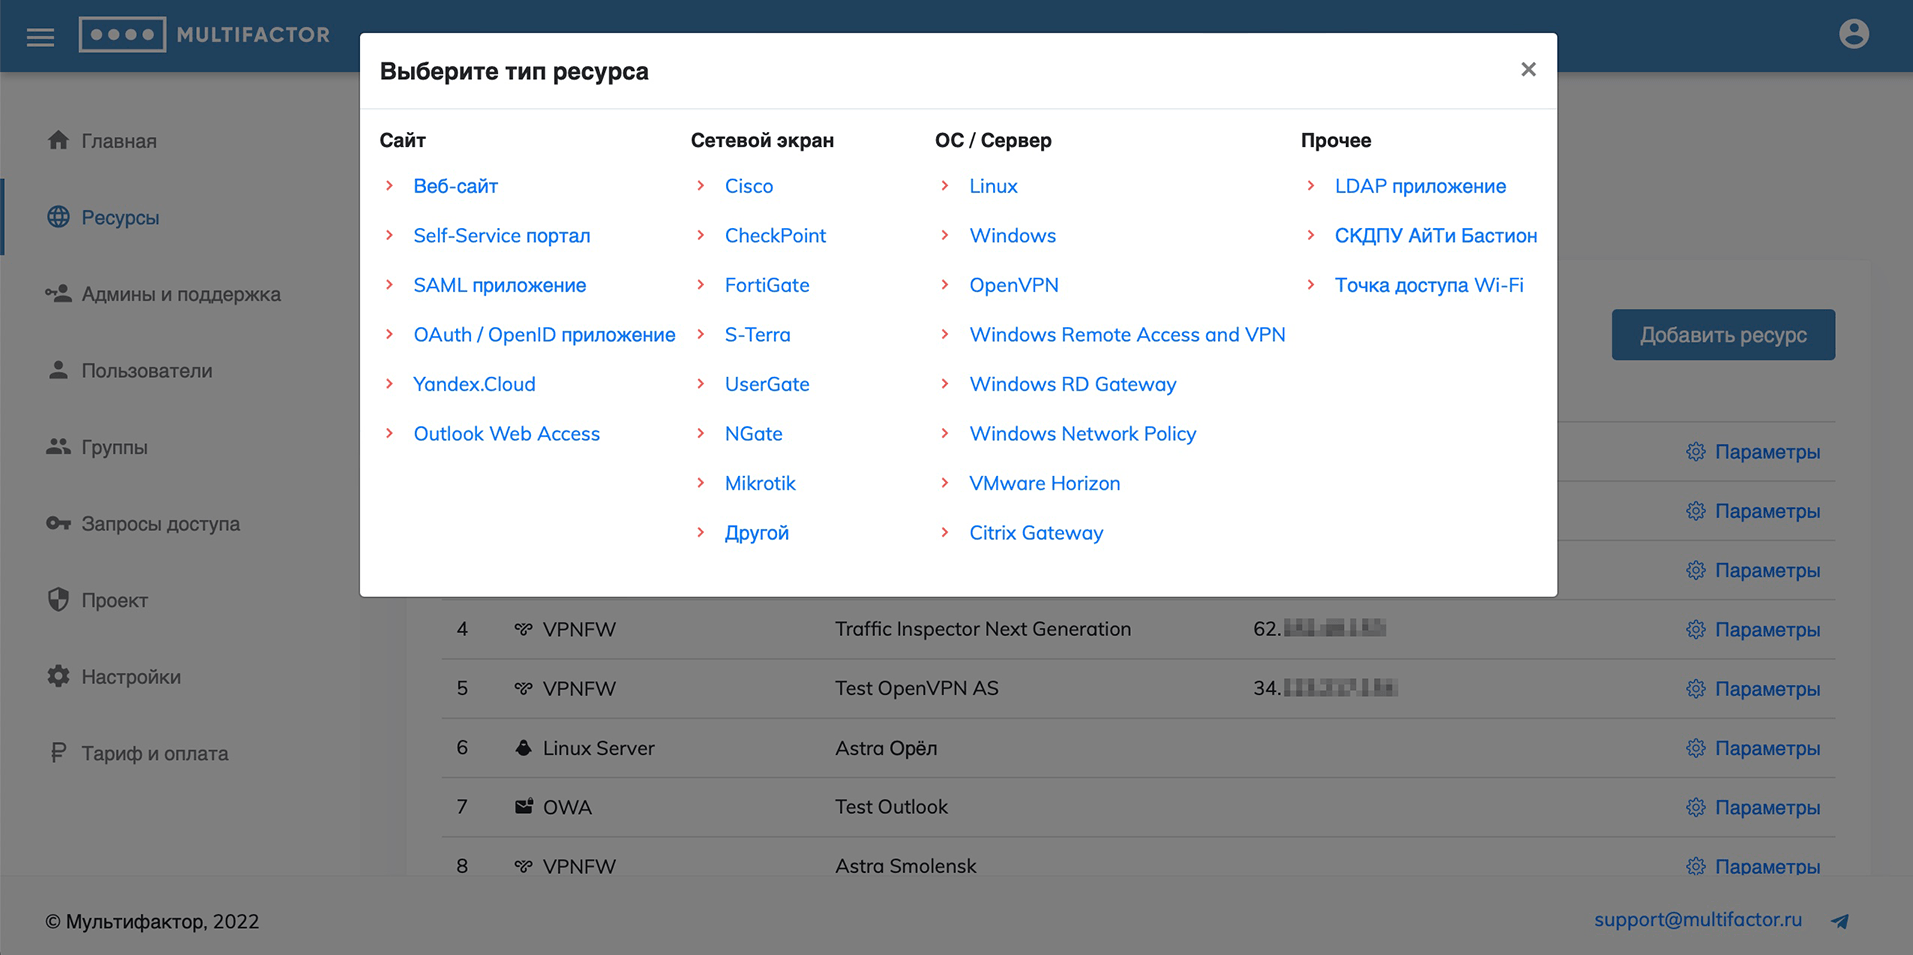Open the hamburger menu icon
The height and width of the screenshot is (955, 1913).
[x=40, y=37]
